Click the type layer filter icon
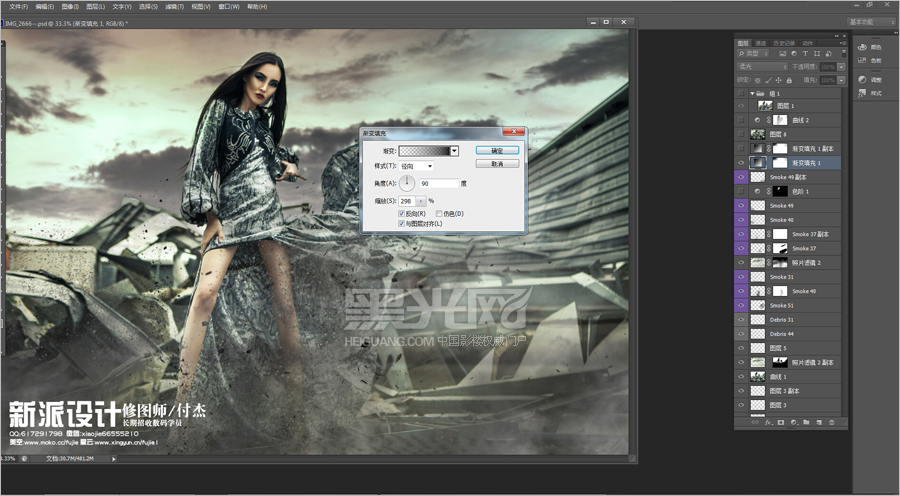Viewport: 900px width, 496px height. click(x=805, y=53)
